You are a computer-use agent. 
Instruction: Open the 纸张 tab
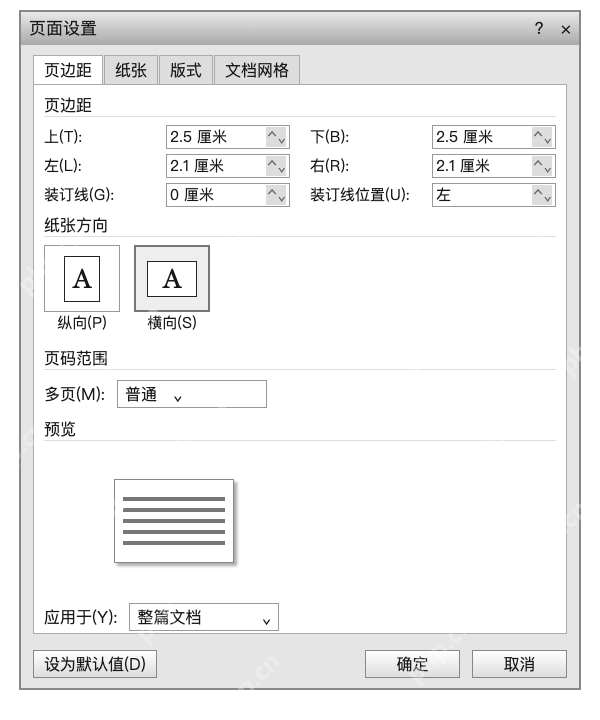click(x=131, y=70)
